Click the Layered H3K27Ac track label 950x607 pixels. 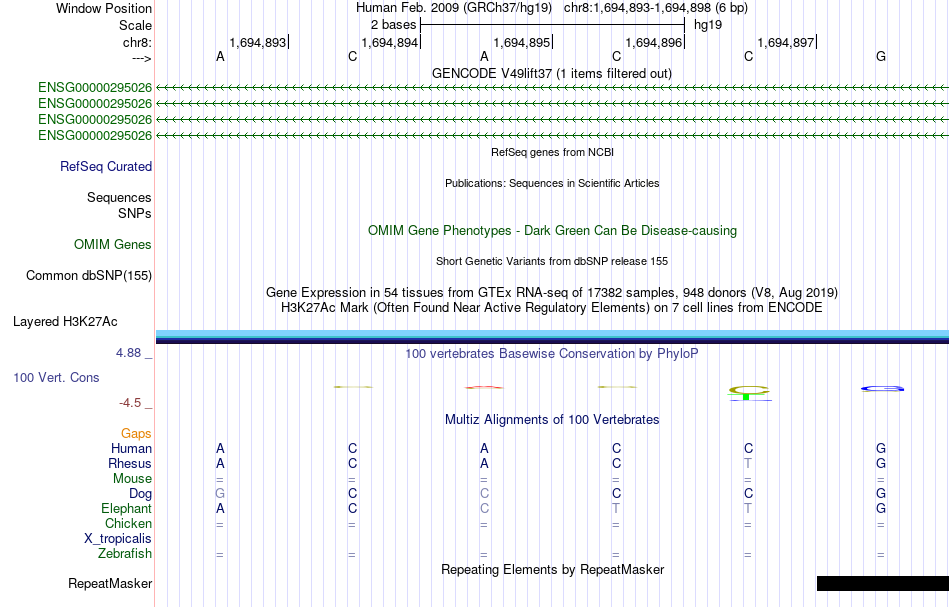click(x=65, y=322)
